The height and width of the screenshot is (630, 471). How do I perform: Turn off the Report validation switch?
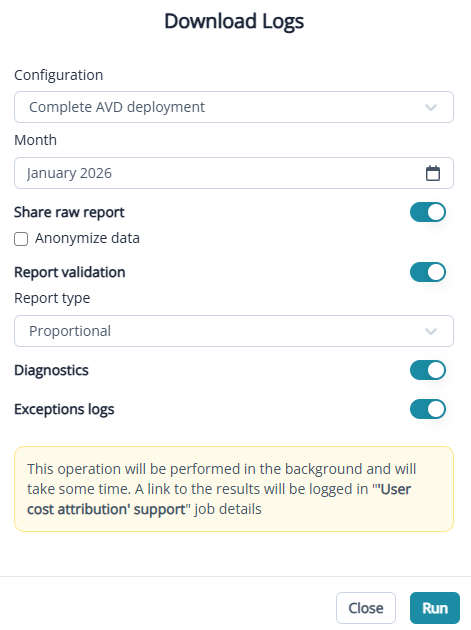point(428,272)
